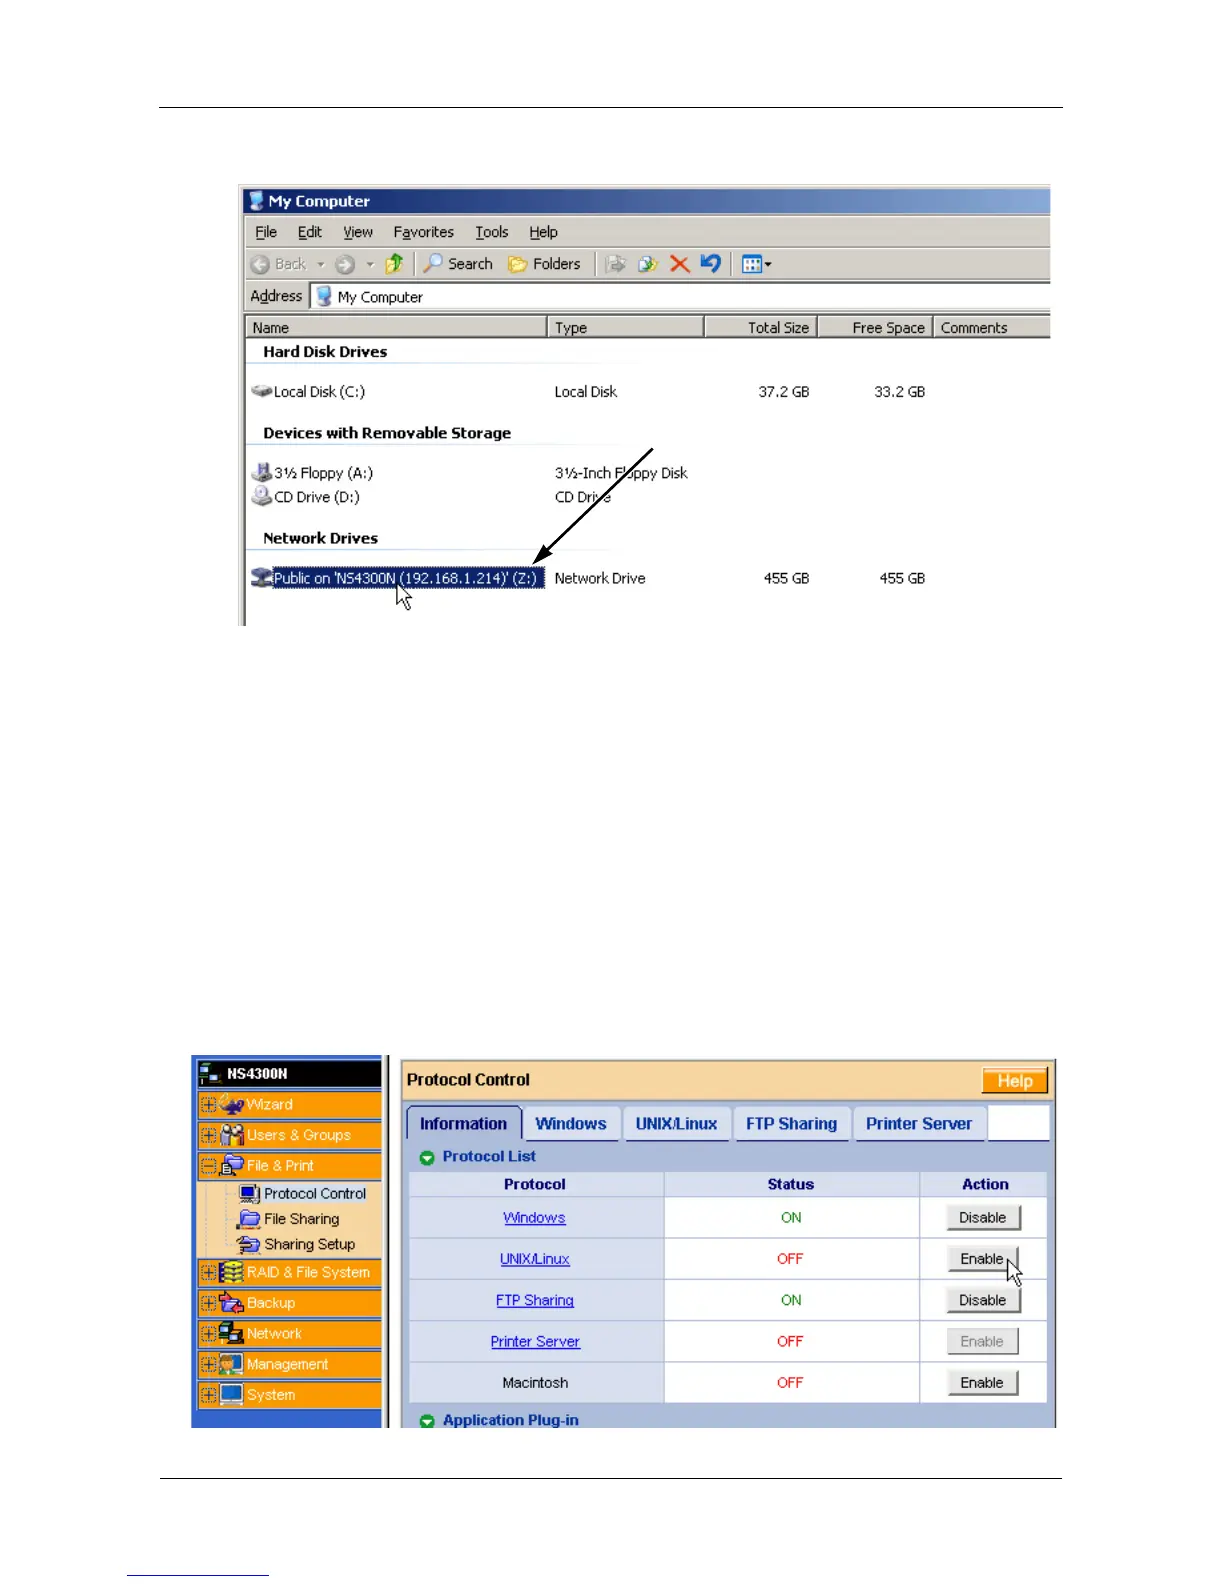Viewport: 1224px width, 1584px height.
Task: Go up one folder level with Up icon
Action: pos(394,263)
